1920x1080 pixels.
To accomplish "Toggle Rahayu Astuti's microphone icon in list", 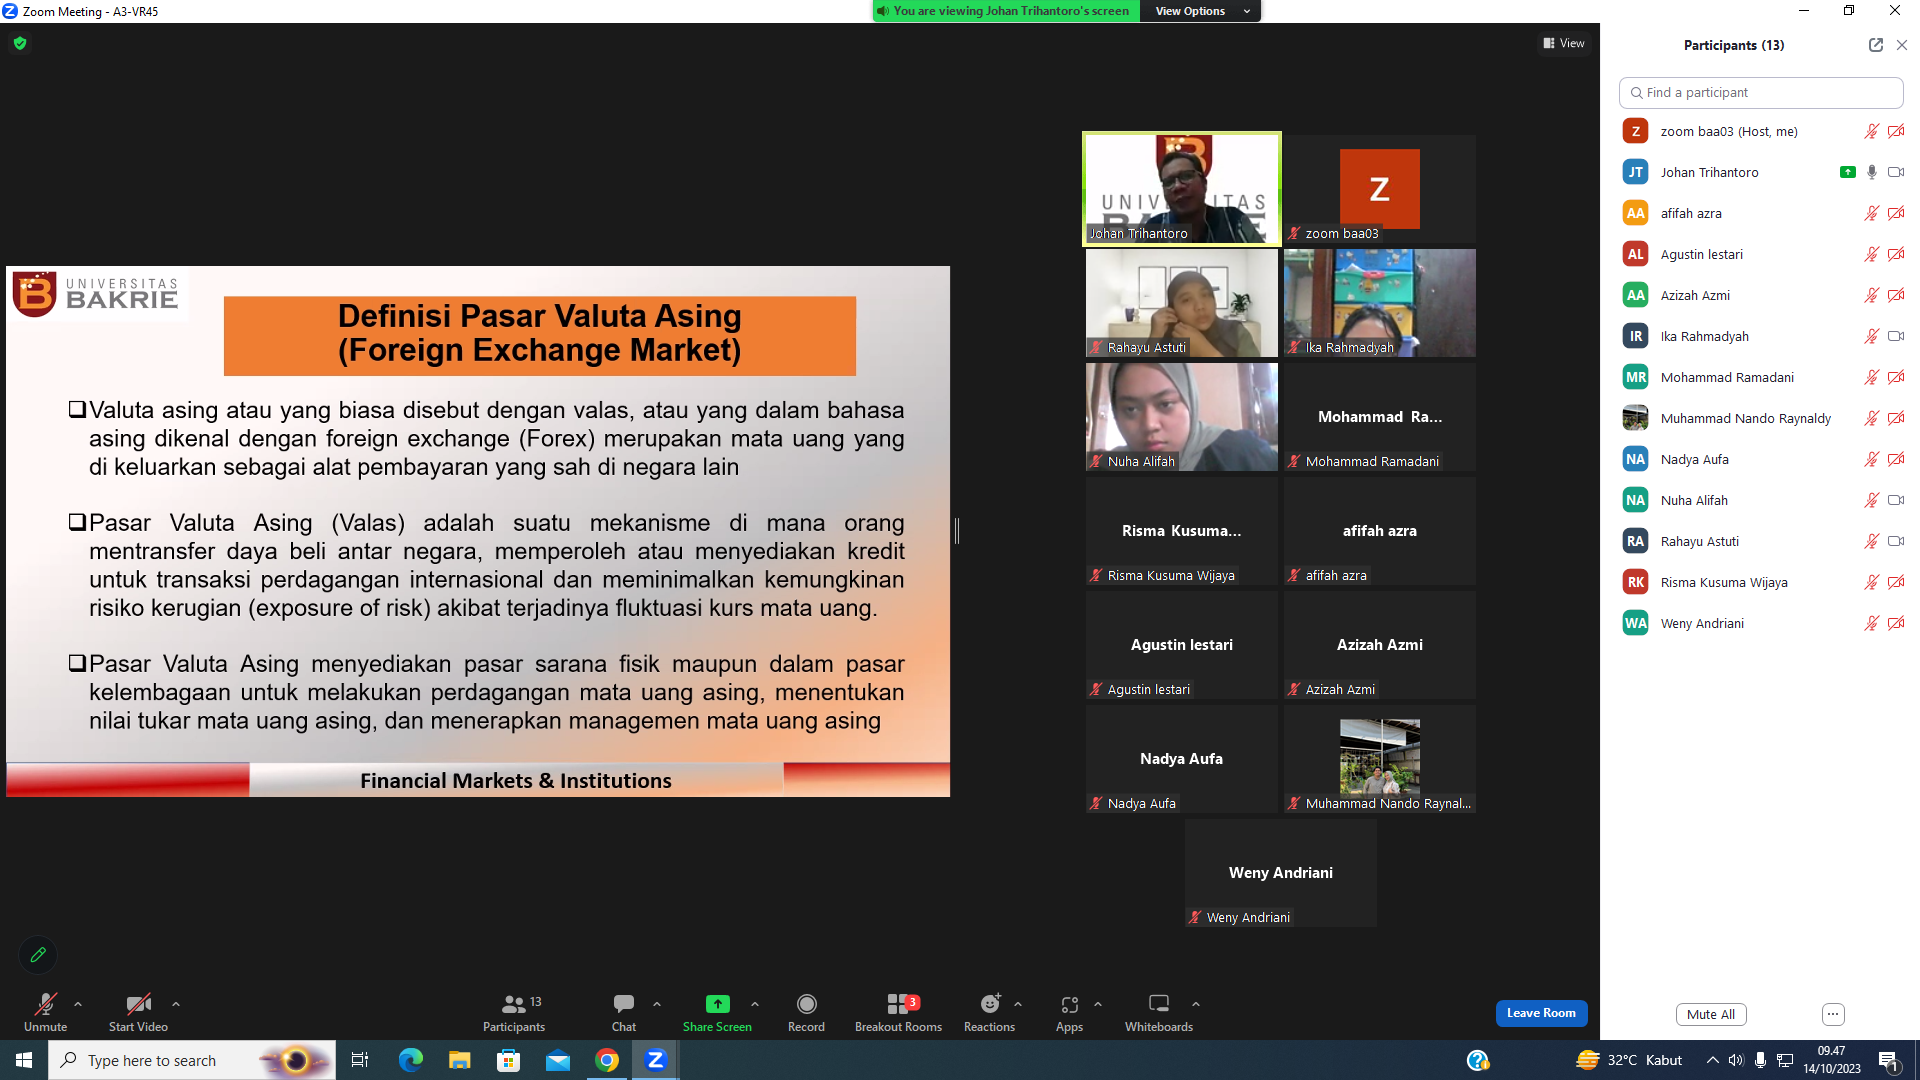I will tap(1872, 541).
